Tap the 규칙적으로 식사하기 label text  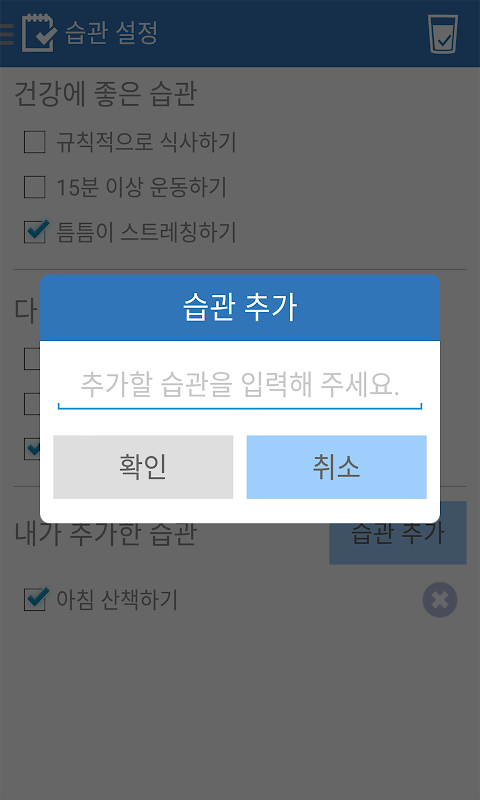coord(146,142)
